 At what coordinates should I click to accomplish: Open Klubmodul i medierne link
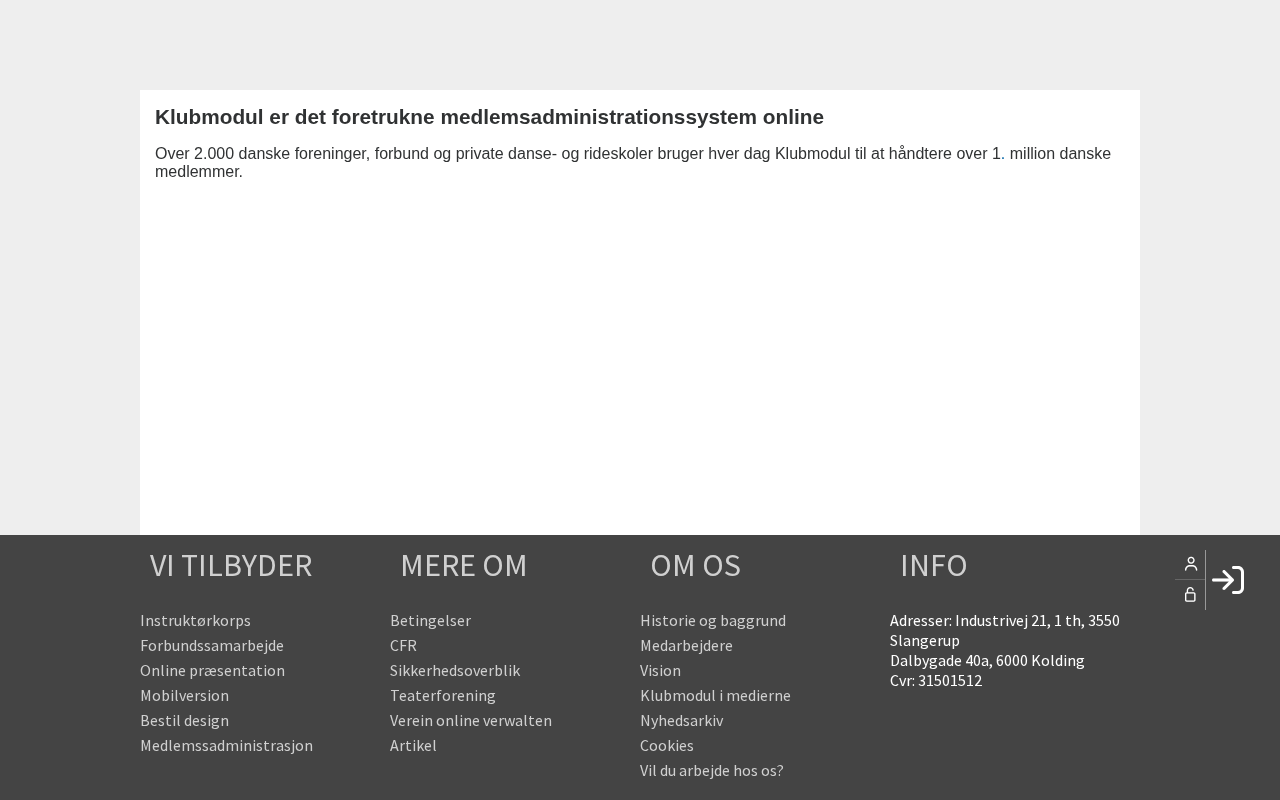715,695
